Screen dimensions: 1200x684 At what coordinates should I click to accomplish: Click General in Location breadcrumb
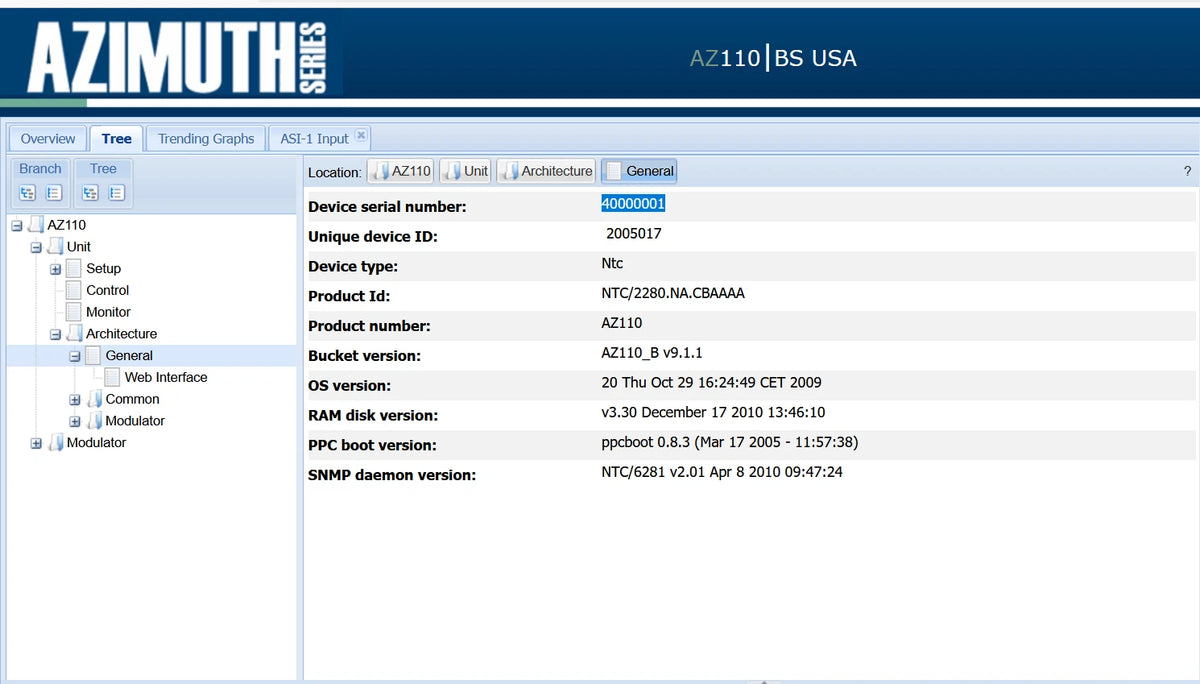640,171
